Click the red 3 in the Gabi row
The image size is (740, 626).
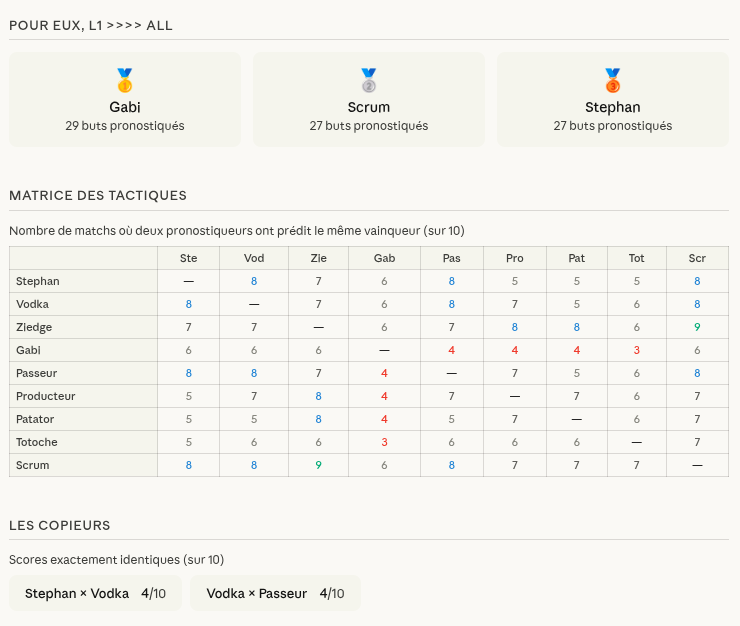[636, 350]
